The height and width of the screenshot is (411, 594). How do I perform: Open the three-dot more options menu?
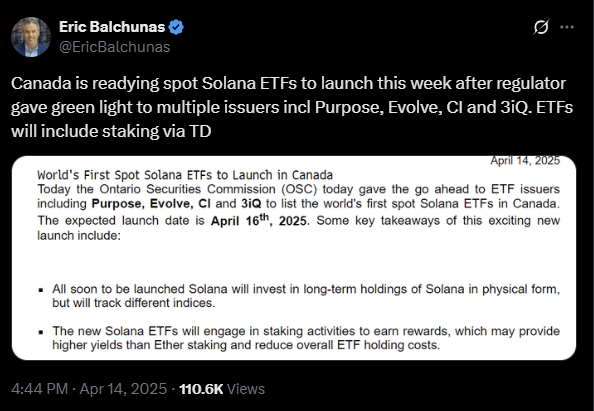click(x=567, y=27)
